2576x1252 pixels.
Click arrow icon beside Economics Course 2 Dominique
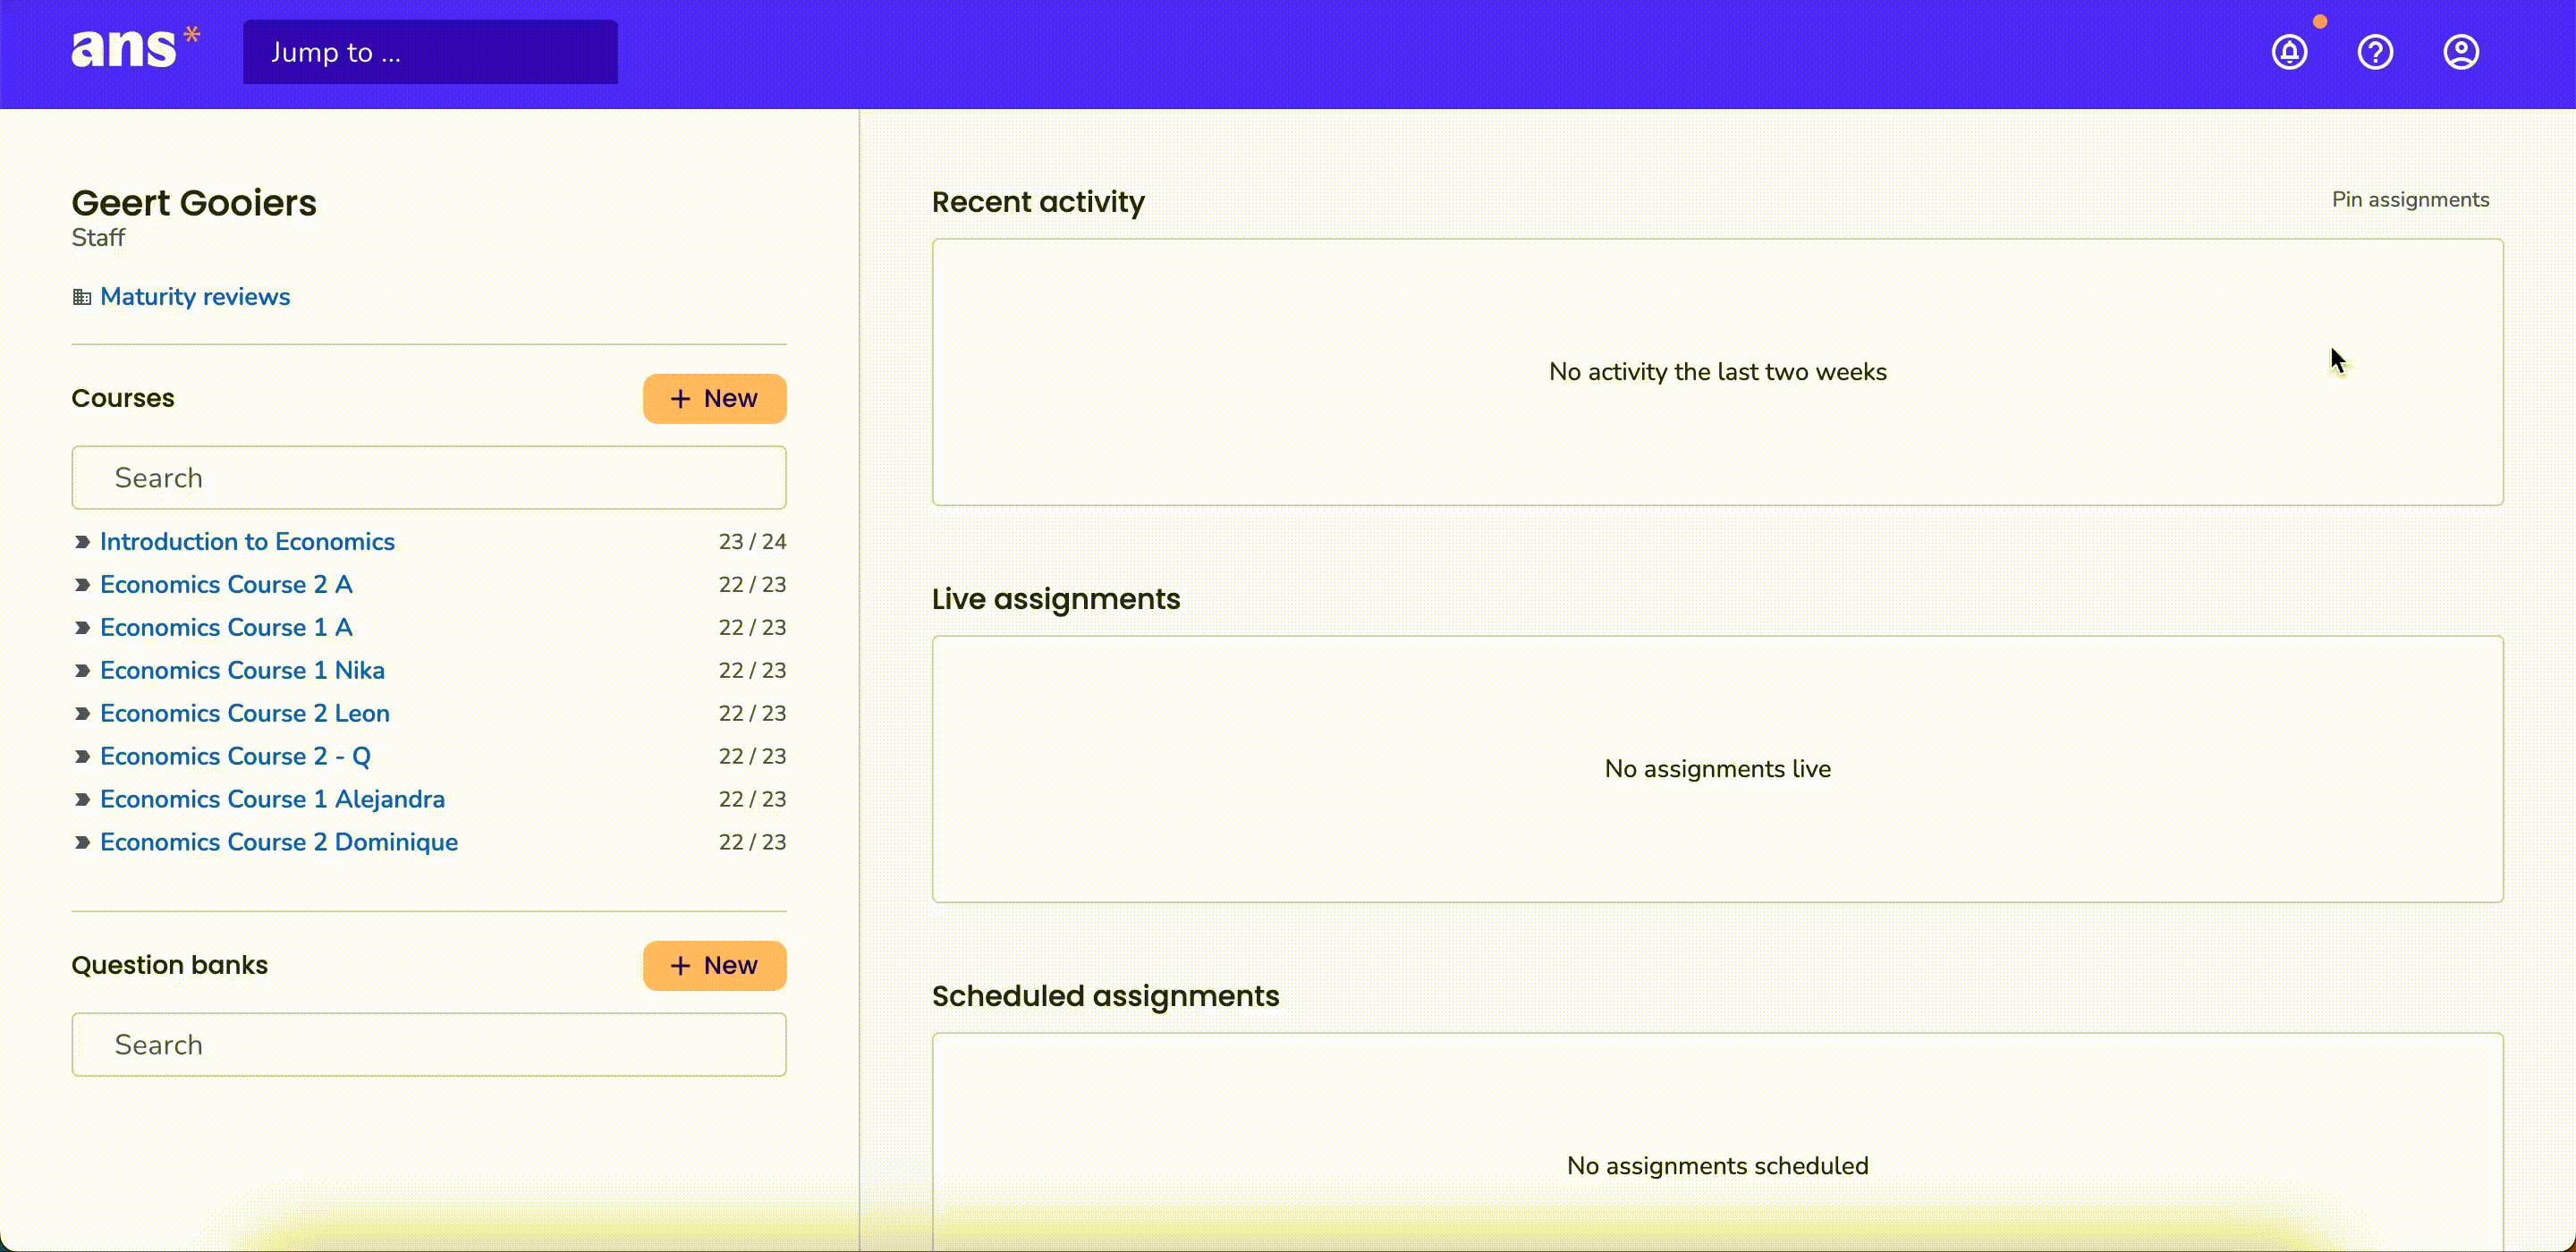[x=82, y=843]
